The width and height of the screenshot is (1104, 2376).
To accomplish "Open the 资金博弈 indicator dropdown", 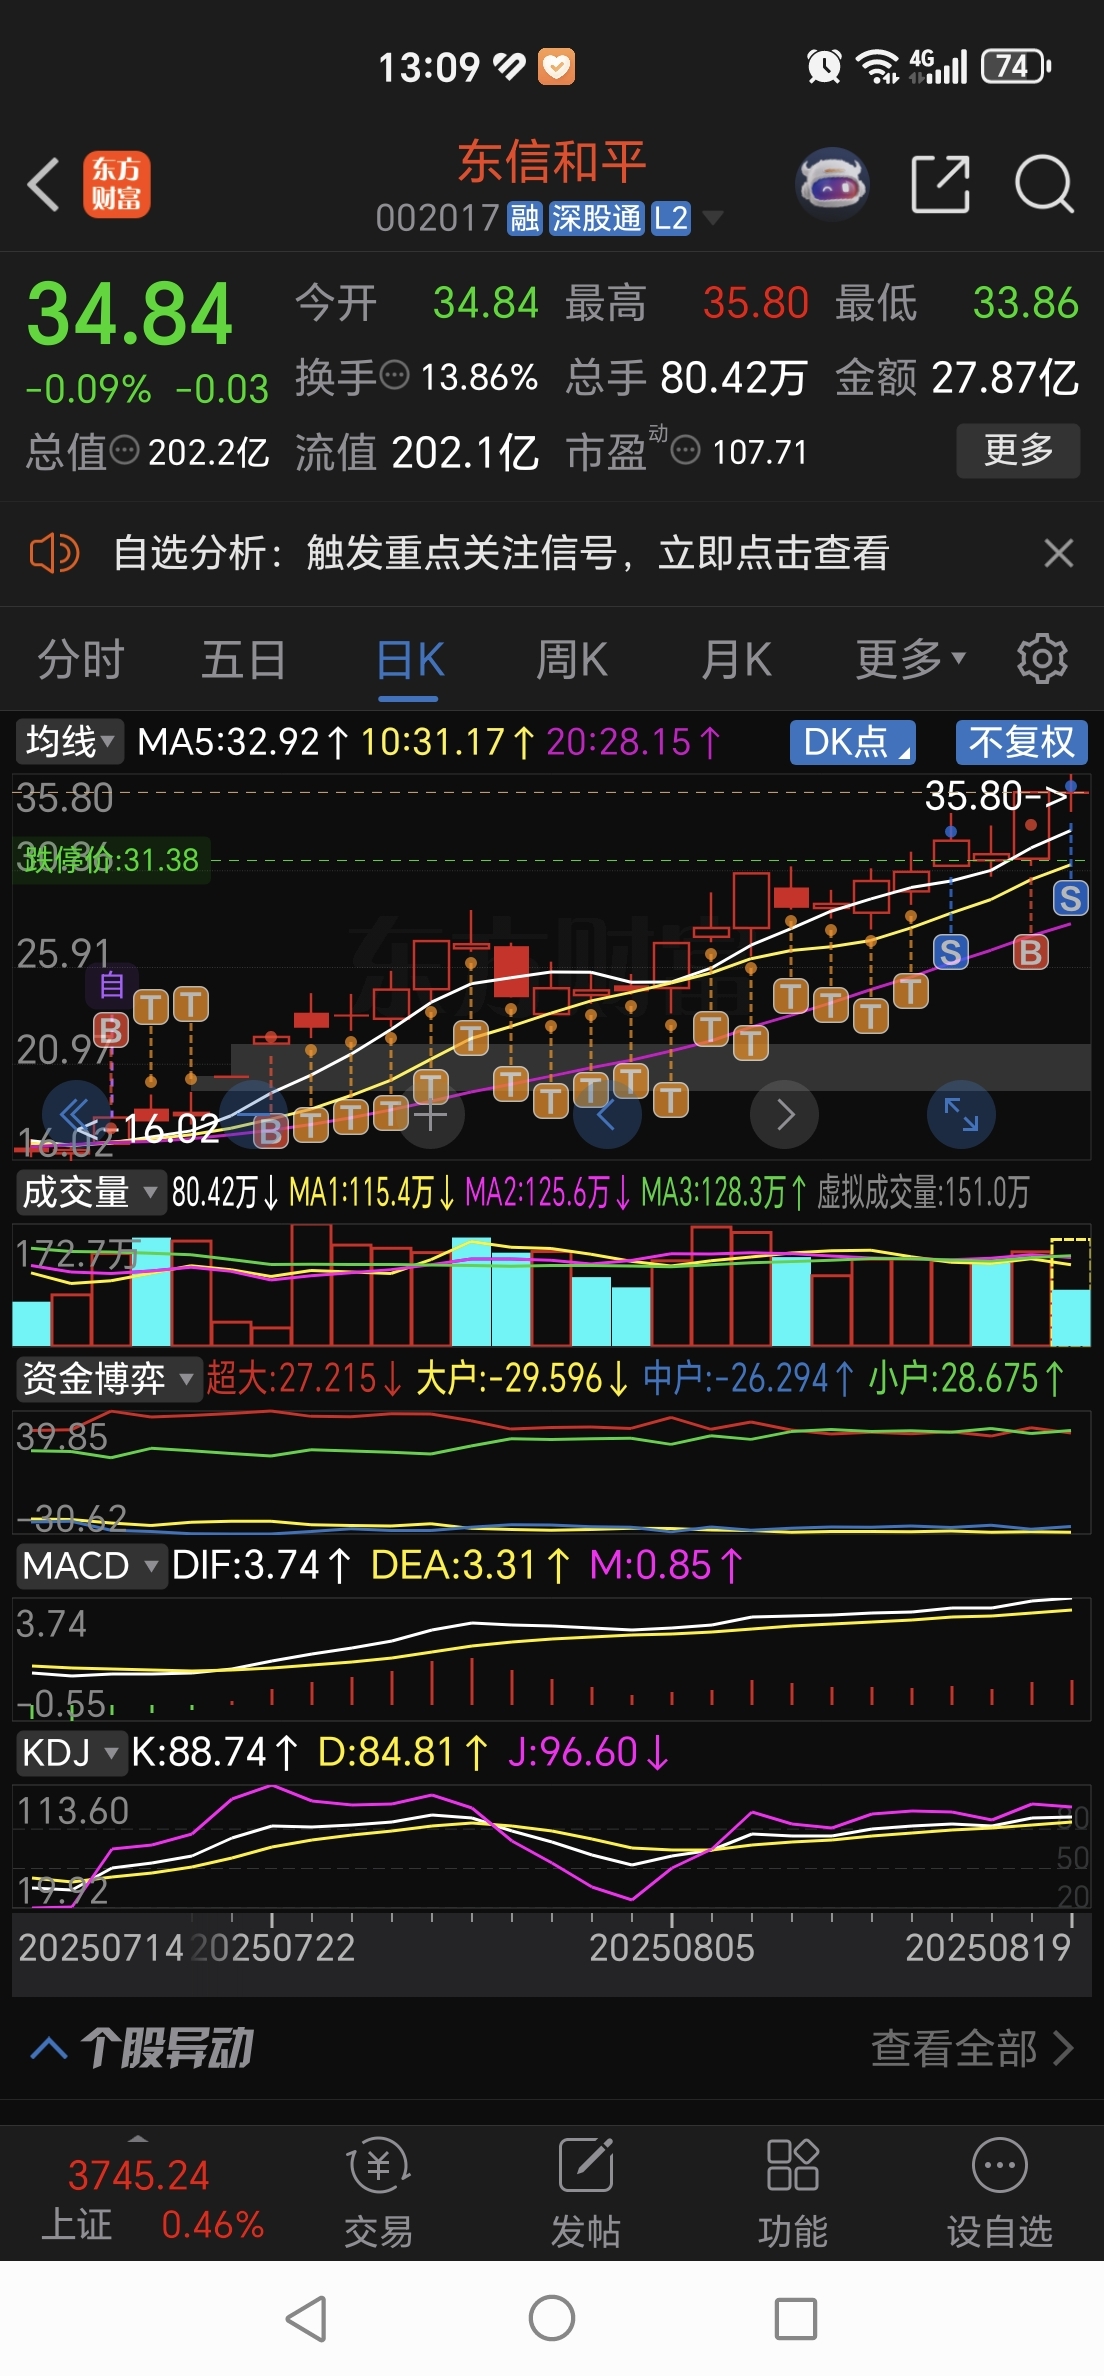I will coord(108,1379).
